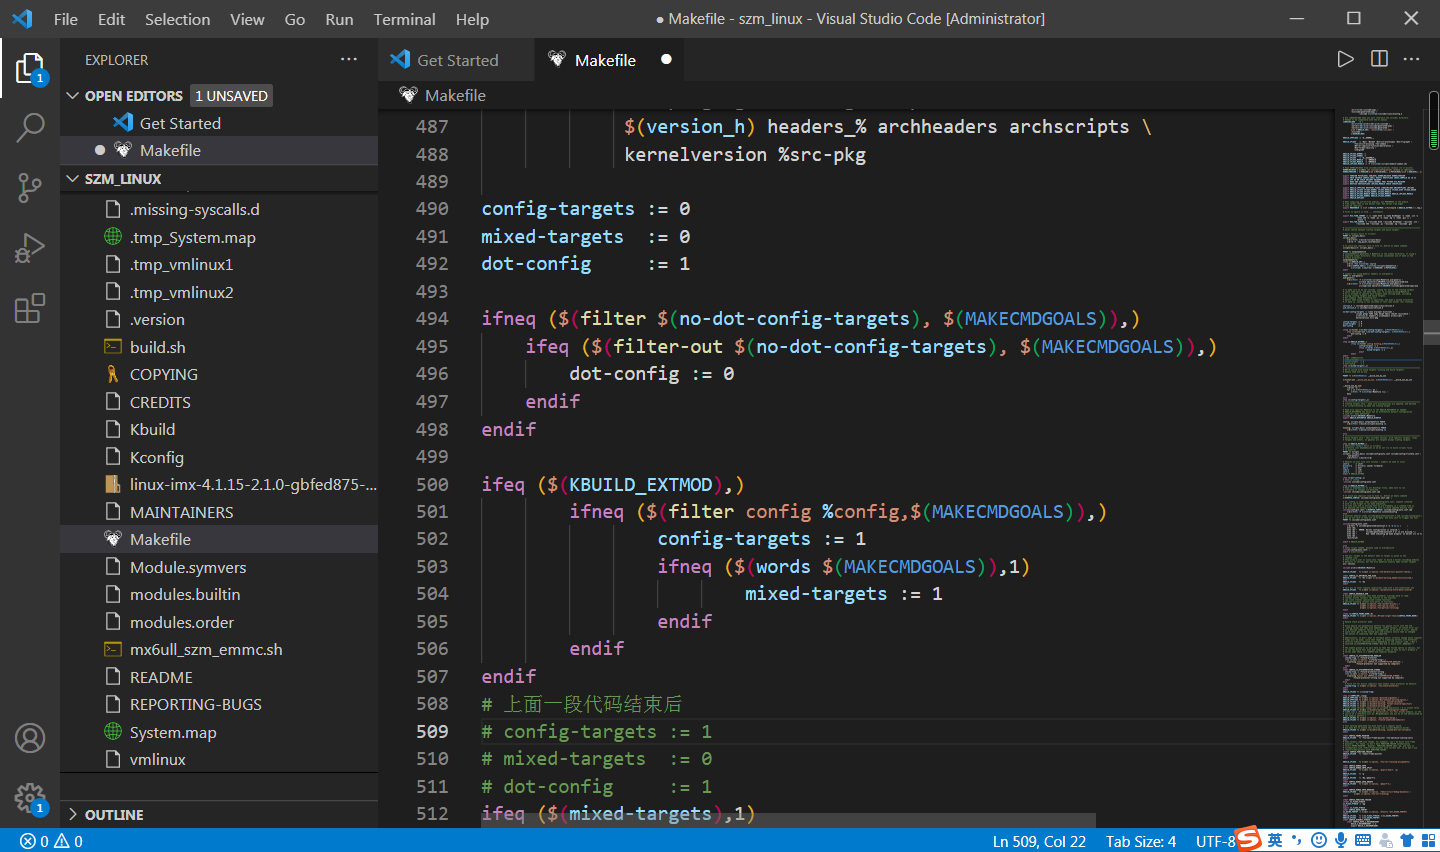Open the .version file
This screenshot has height=852, width=1440.
(219, 319)
